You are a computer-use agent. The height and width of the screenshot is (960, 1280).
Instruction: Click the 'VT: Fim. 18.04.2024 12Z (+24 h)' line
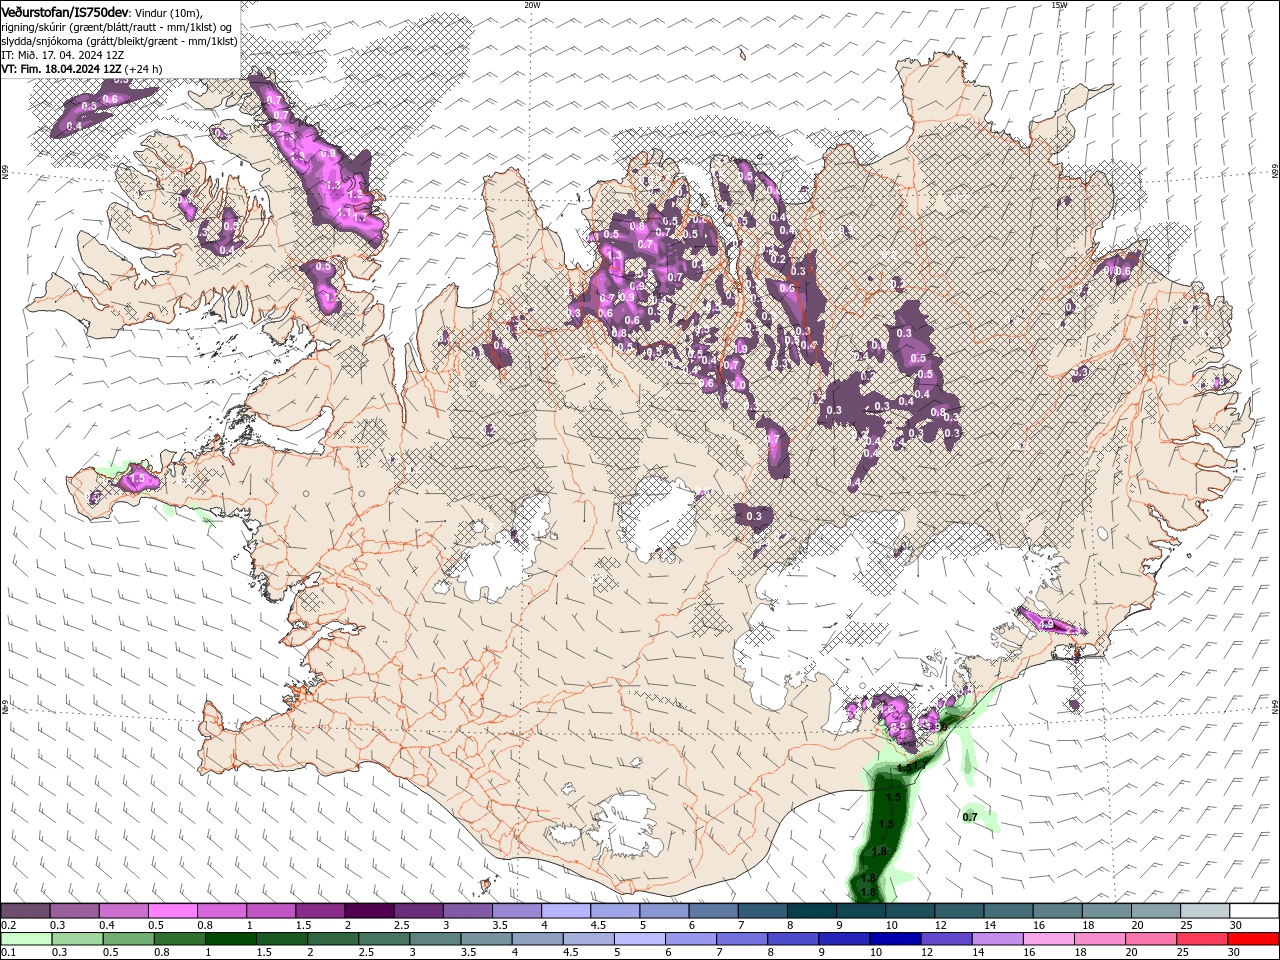coord(82,69)
